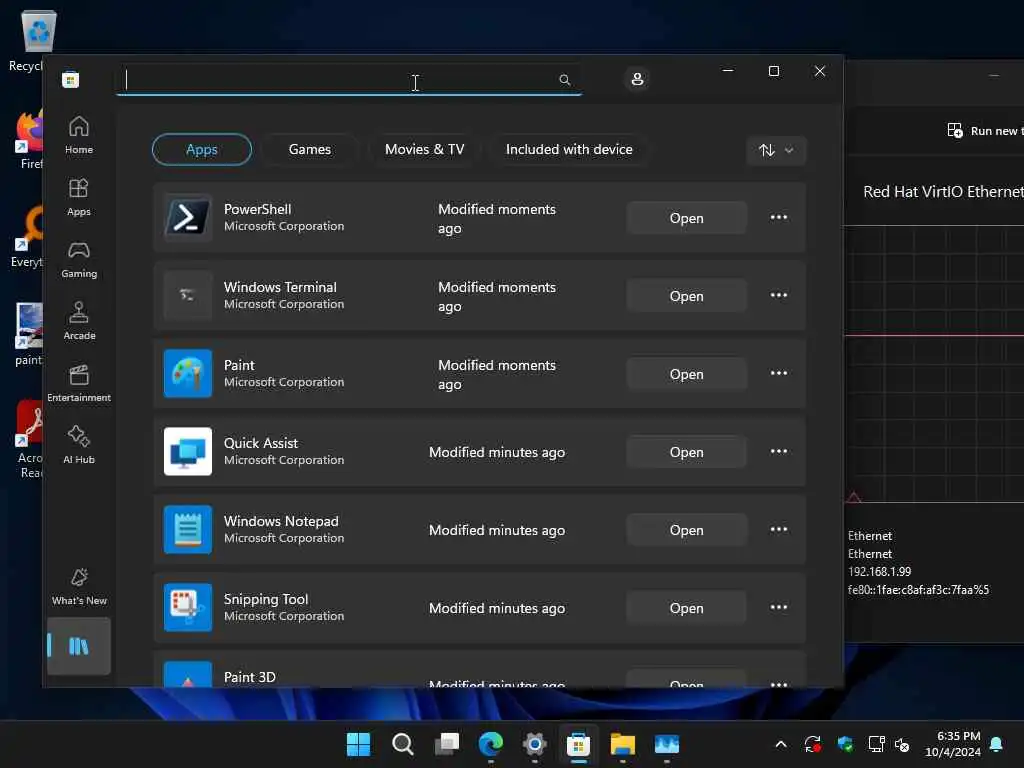1024x768 pixels.
Task: Click the Microsoft Store logo icon
Action: [x=71, y=80]
